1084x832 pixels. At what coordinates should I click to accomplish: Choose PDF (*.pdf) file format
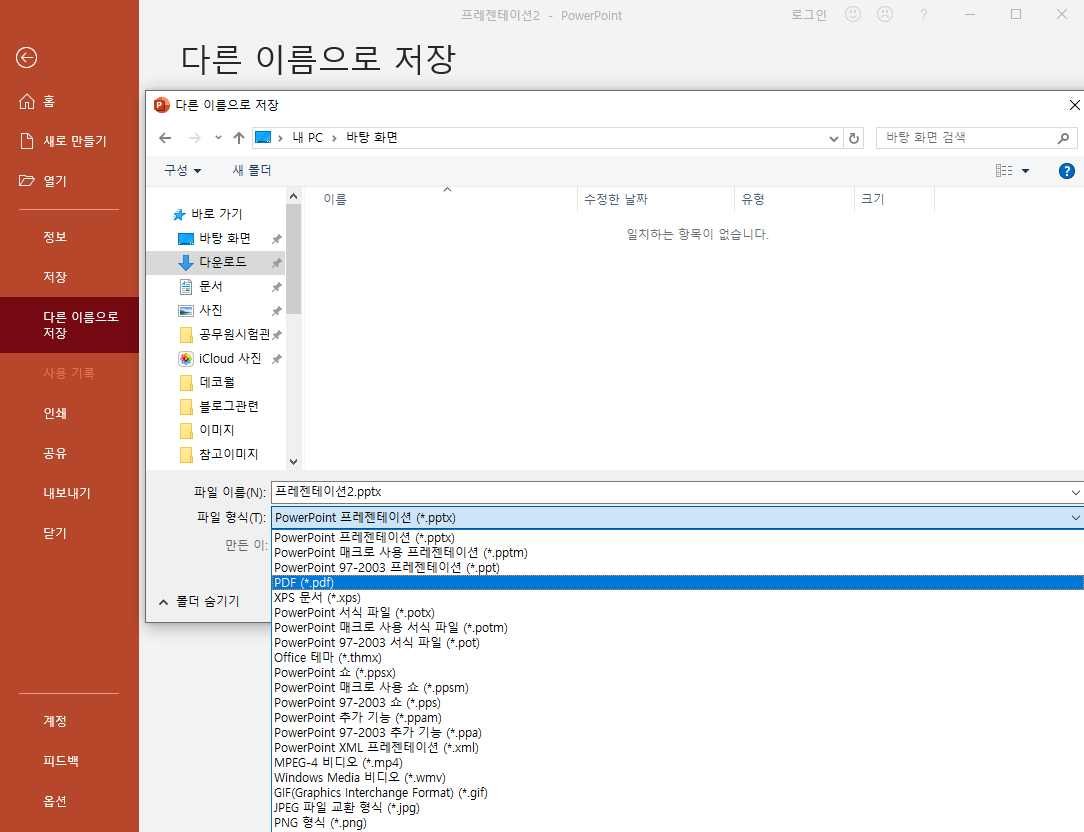(x=678, y=582)
